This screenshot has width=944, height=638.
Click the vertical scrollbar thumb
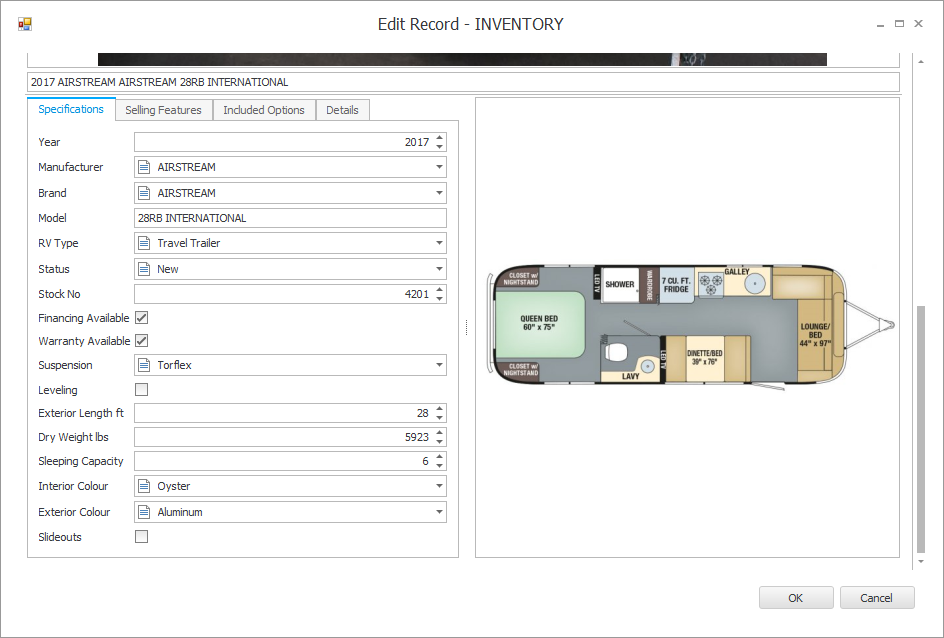tap(921, 430)
